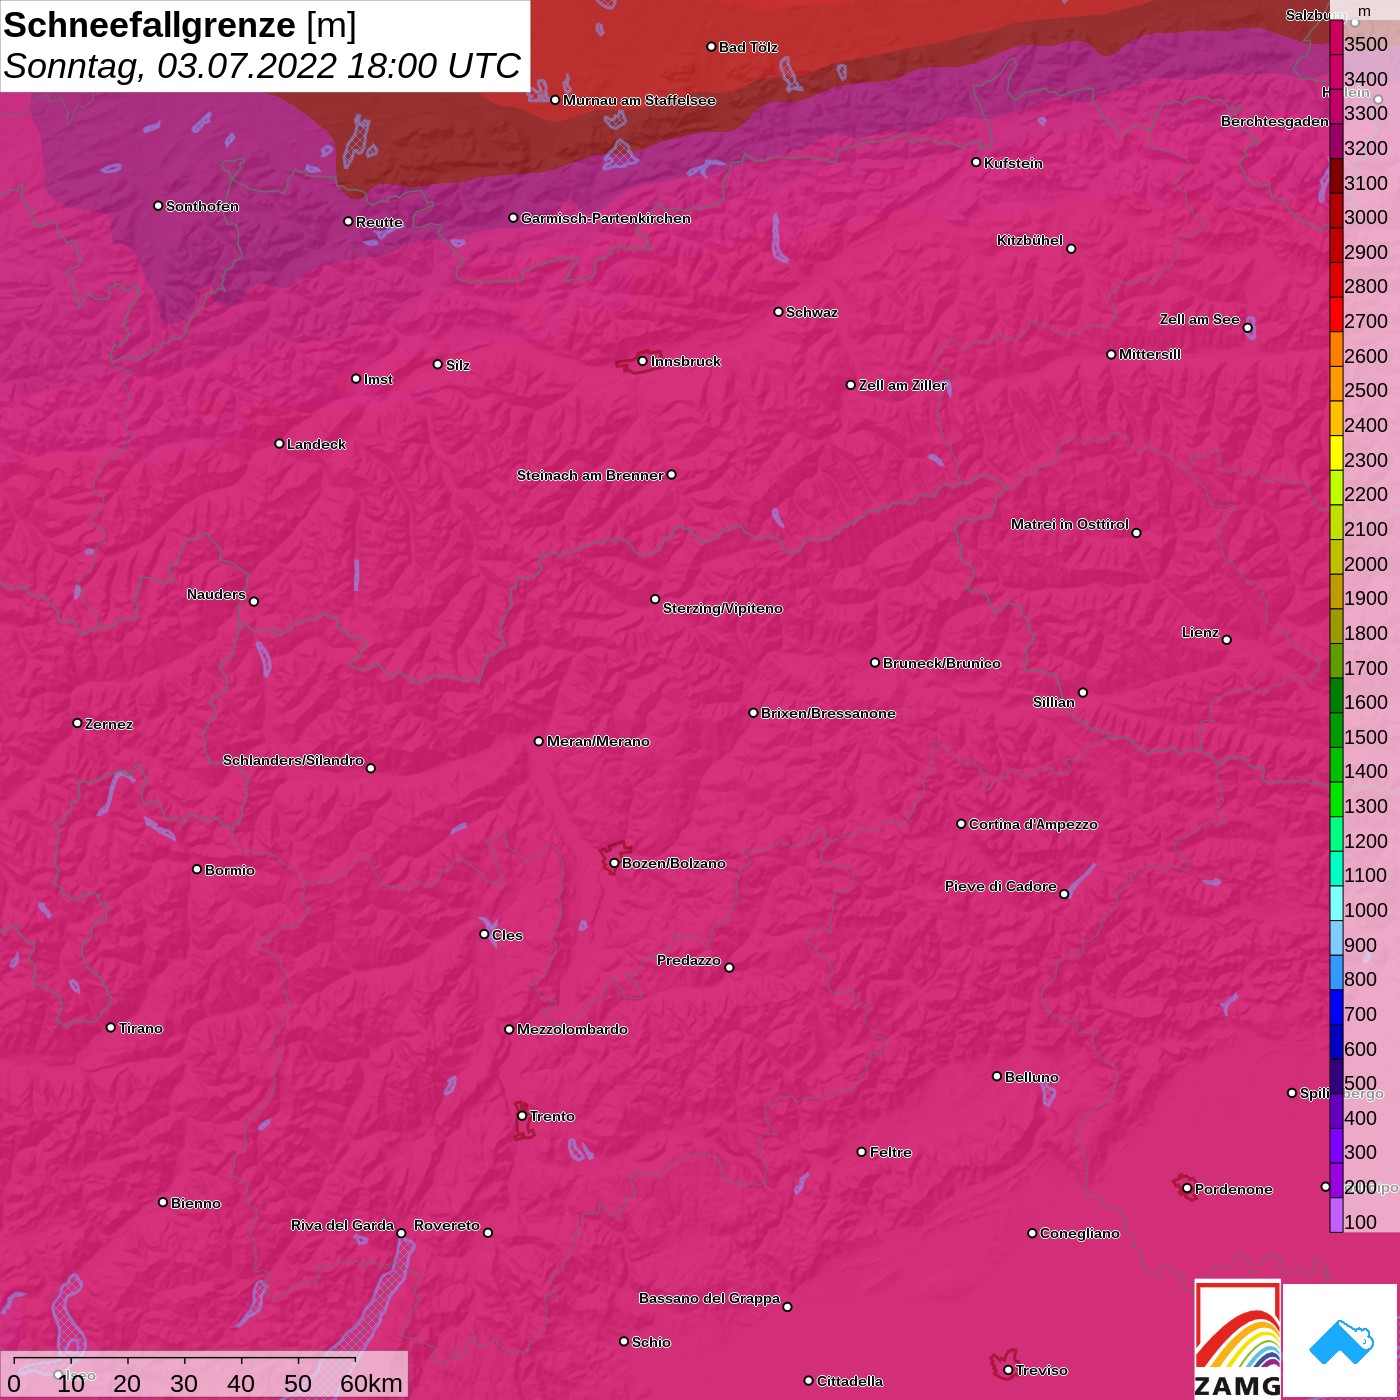1400x1400 pixels.
Task: Click the Imst label
Action: point(378,379)
